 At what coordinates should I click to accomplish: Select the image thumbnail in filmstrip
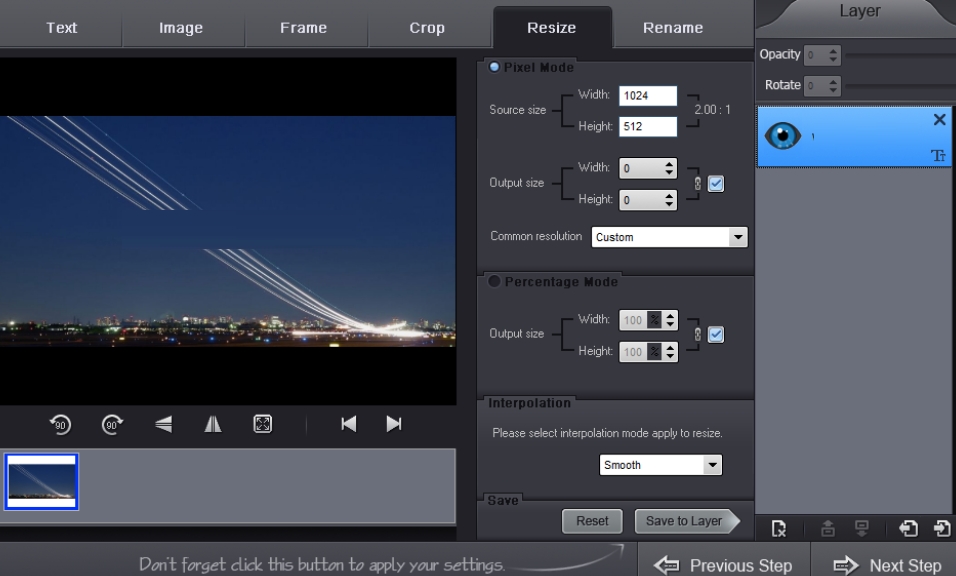[41, 482]
